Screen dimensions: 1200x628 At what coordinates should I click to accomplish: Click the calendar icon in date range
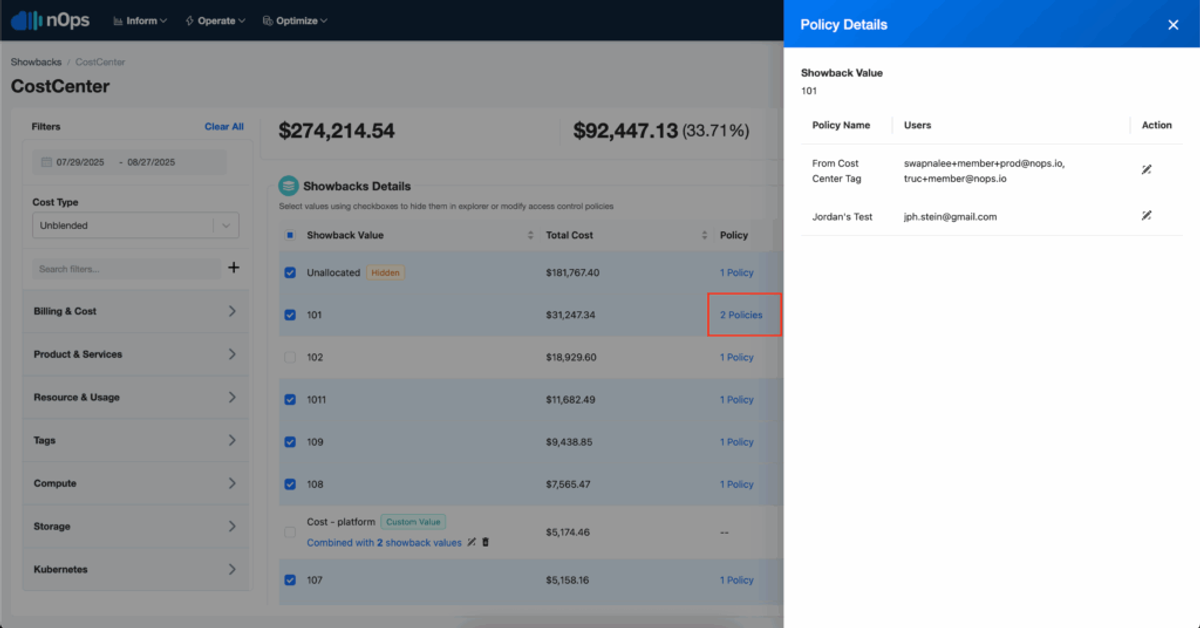(x=46, y=162)
